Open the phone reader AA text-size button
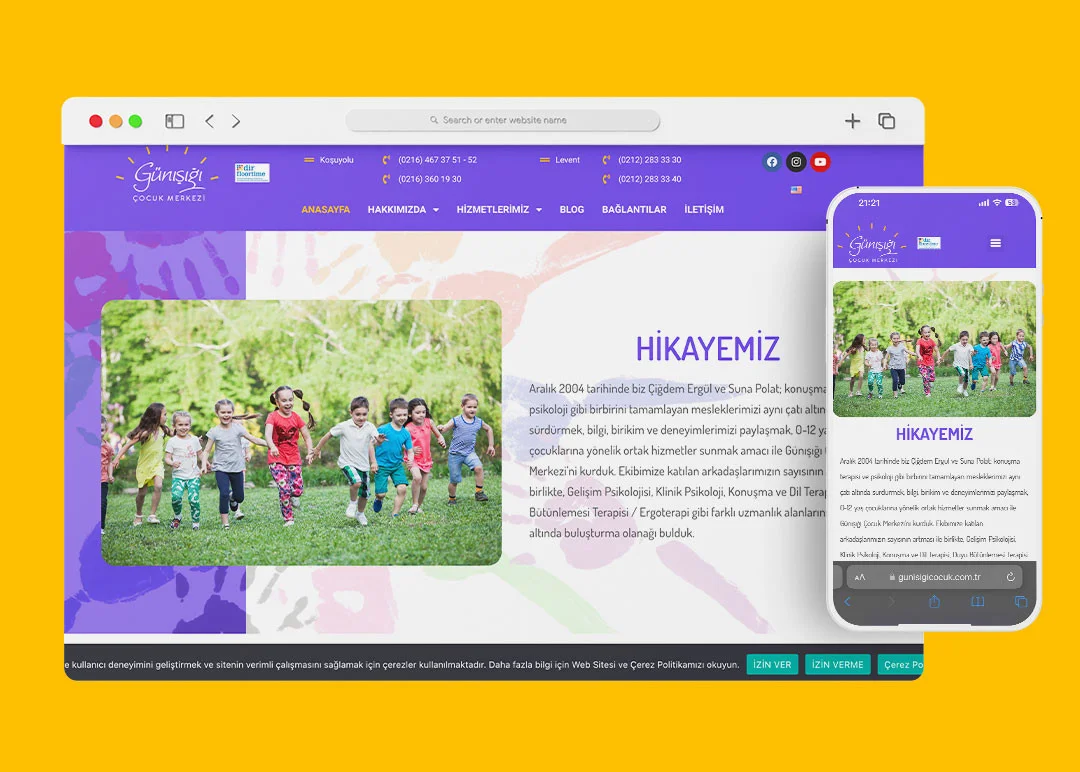 coord(860,577)
